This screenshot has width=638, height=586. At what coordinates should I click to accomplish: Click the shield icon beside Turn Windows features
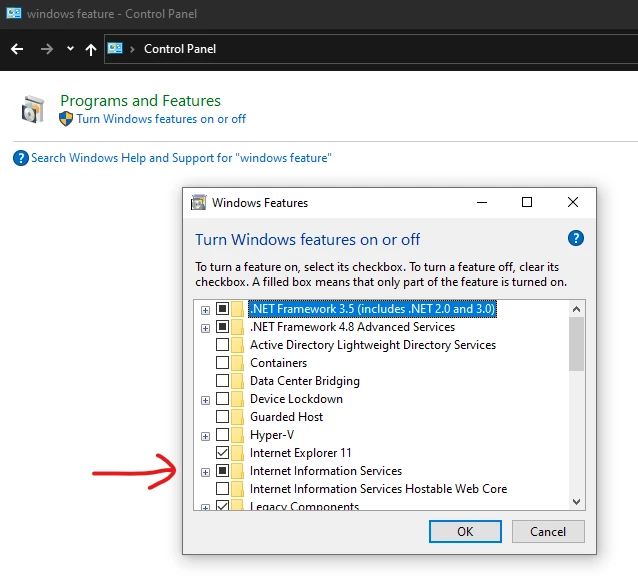[66, 119]
